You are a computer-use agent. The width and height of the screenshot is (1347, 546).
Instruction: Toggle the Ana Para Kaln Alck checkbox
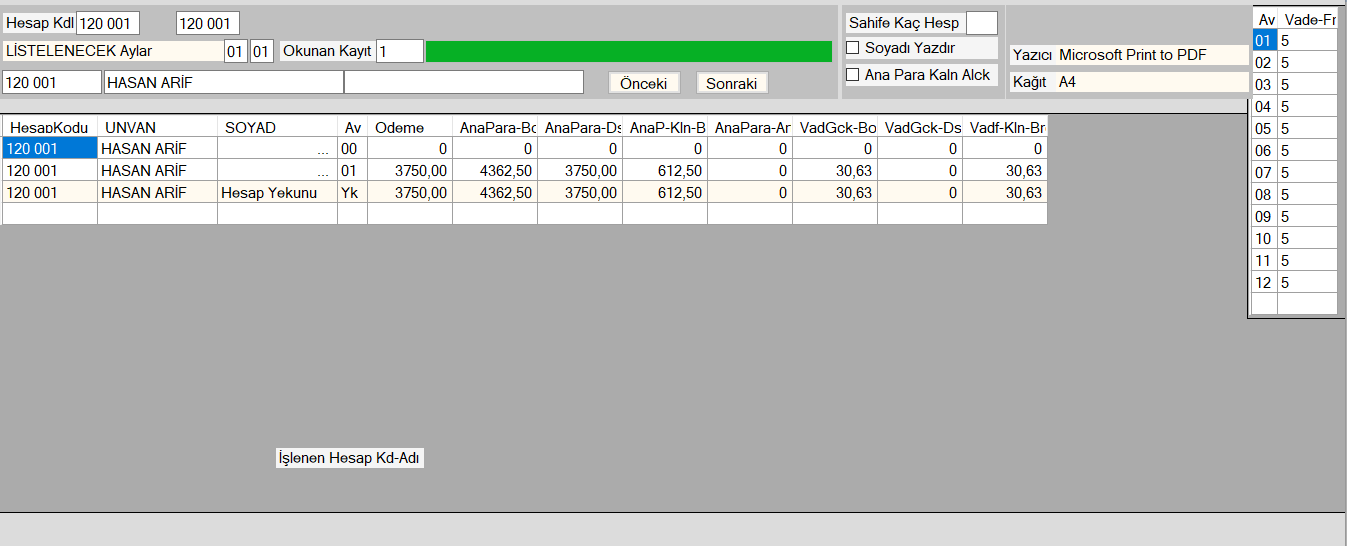click(x=853, y=75)
